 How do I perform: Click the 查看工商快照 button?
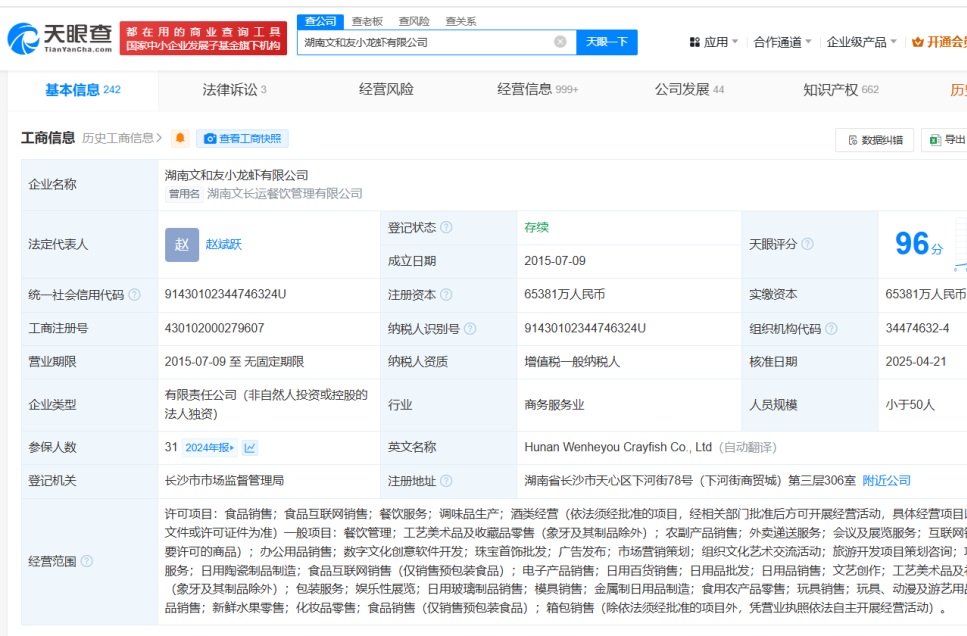[242, 139]
